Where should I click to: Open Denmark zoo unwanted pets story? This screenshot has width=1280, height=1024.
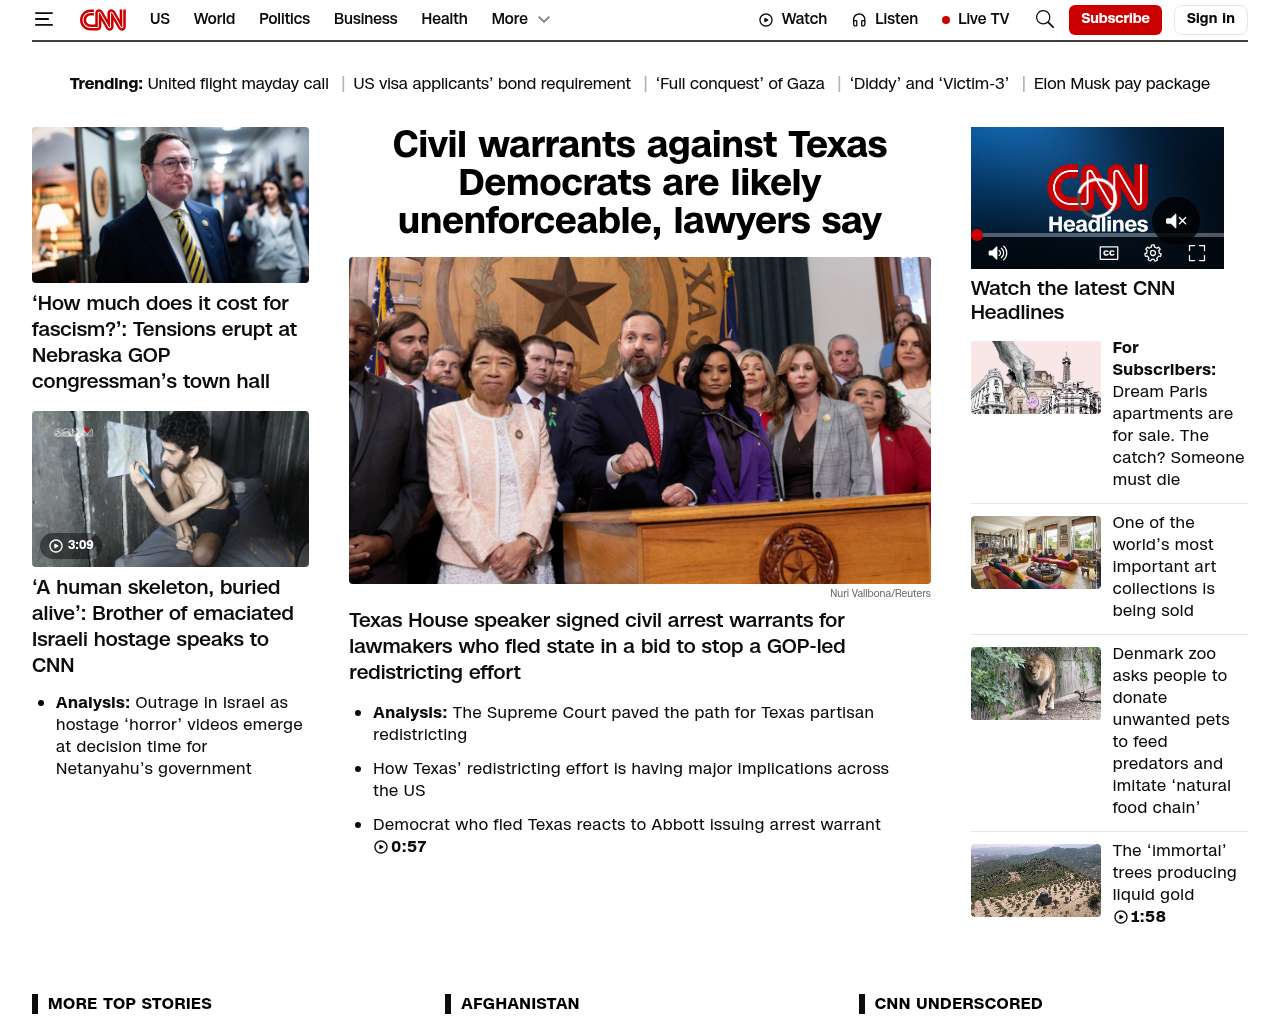1172,730
